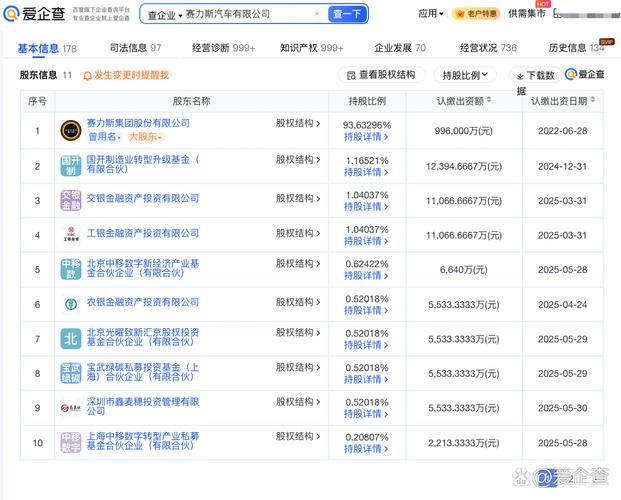
Task: Click the 鑫麦穗 red logo icon
Action: [x=71, y=408]
